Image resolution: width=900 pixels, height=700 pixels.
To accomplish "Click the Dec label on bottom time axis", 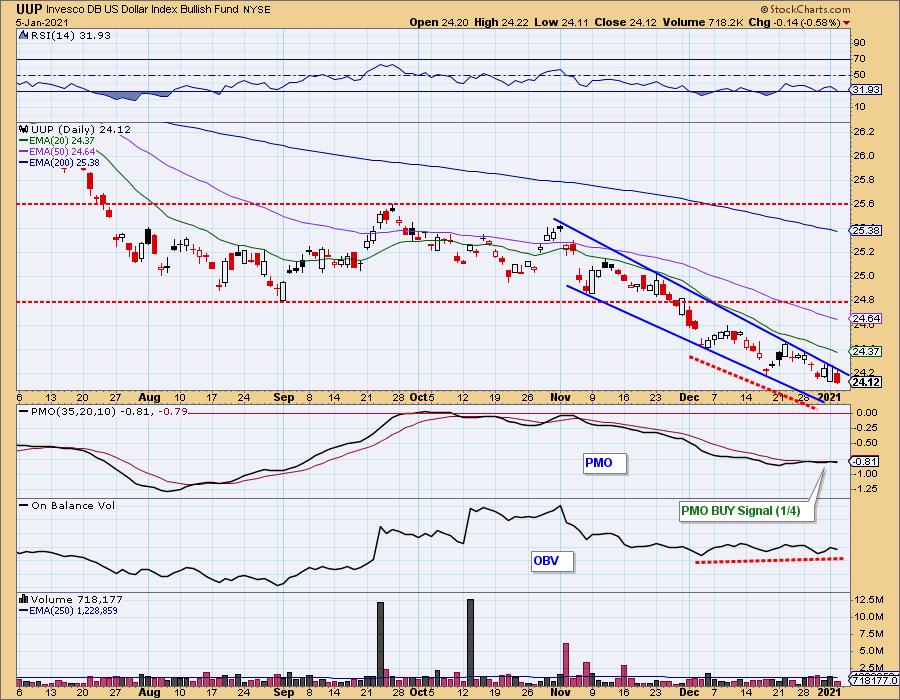I will 689,692.
